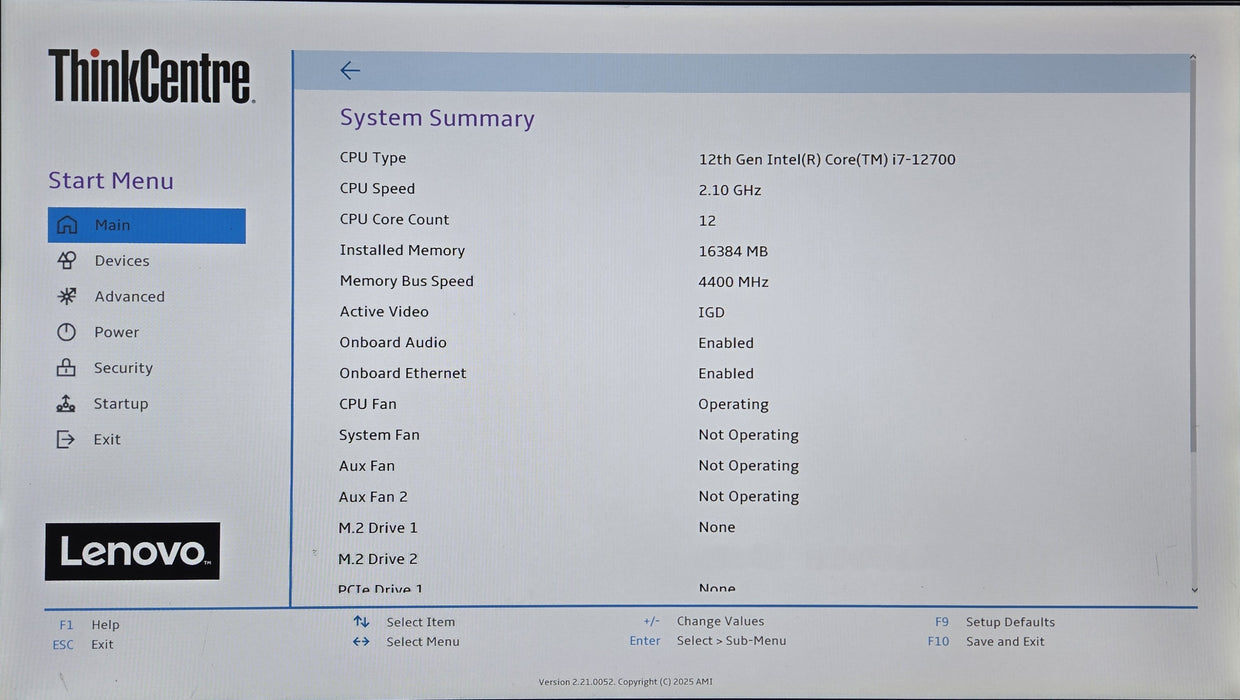Select the value 4400 MHz
Image resolution: width=1240 pixels, height=700 pixels.
pyautogui.click(x=733, y=282)
